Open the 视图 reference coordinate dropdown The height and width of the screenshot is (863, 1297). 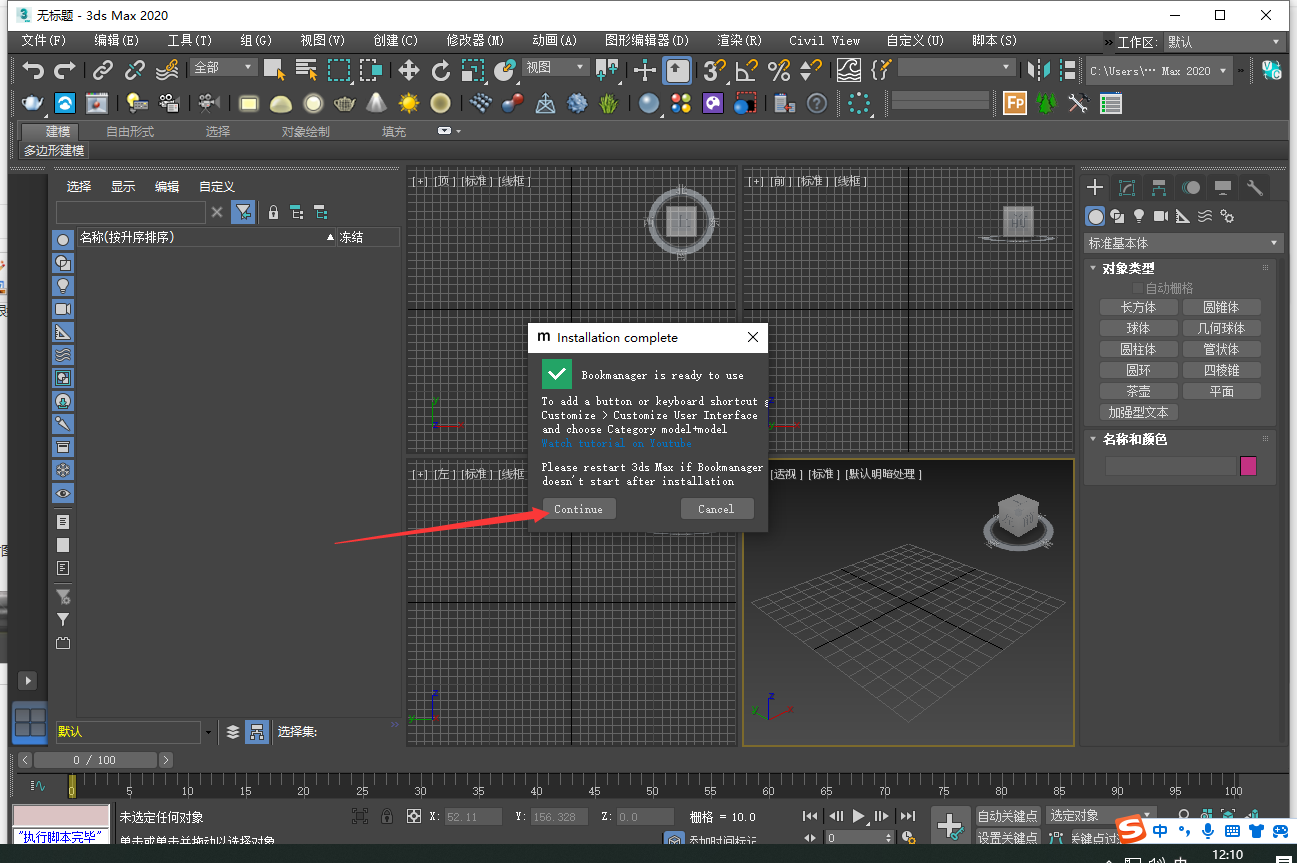click(555, 68)
